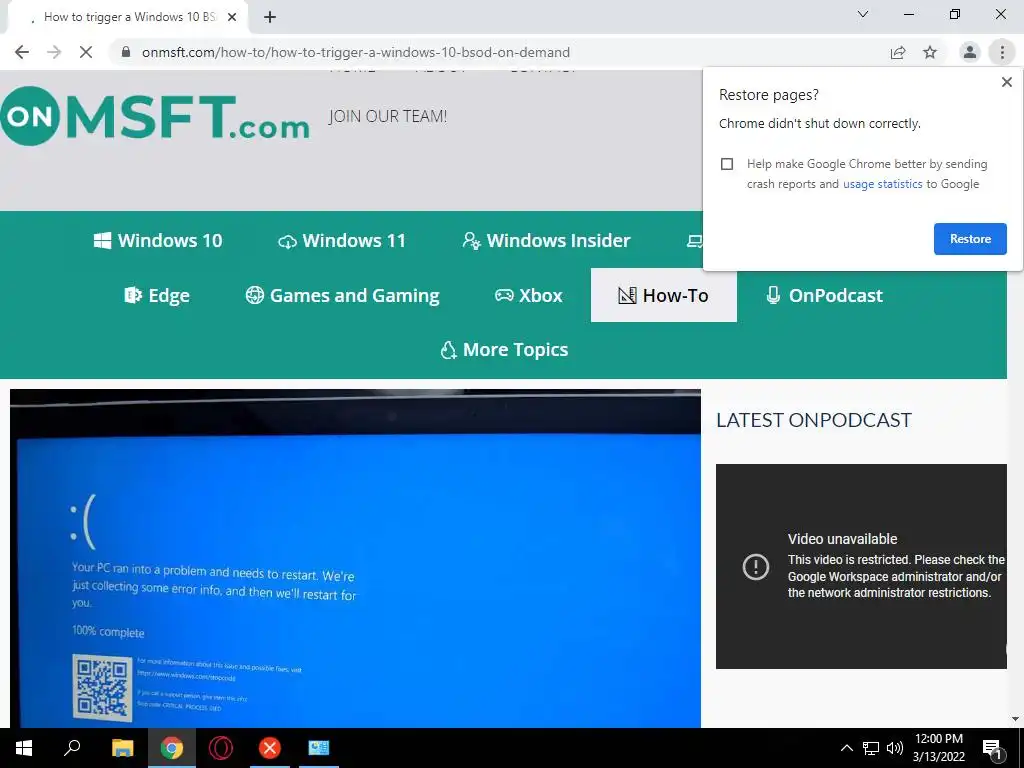Click the blue Restore button
Image resolution: width=1024 pixels, height=768 pixels.
click(x=970, y=239)
